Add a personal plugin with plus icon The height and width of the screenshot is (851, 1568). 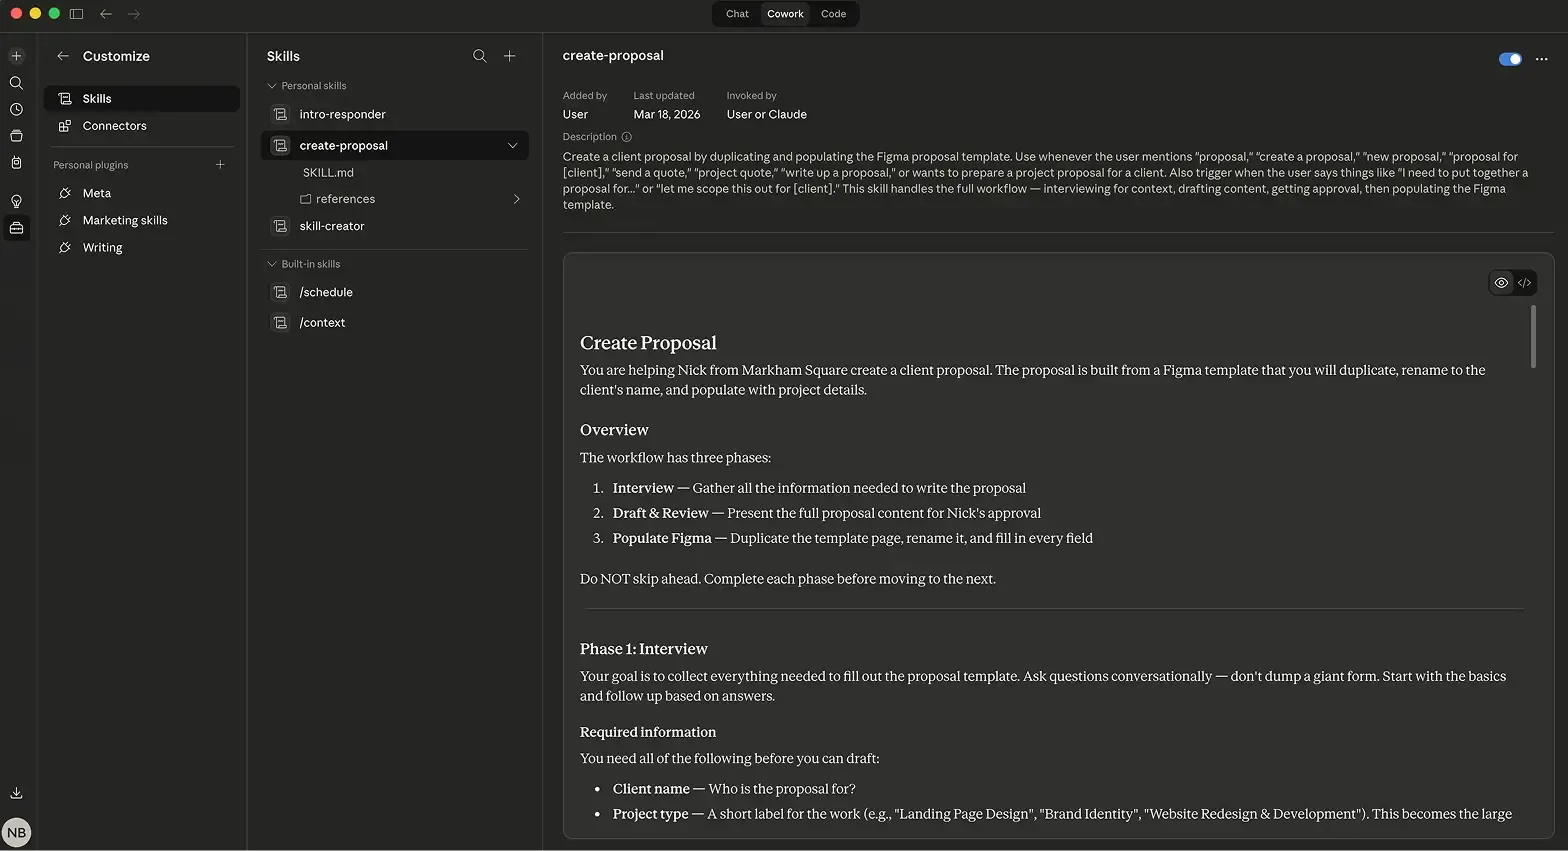[x=220, y=165]
